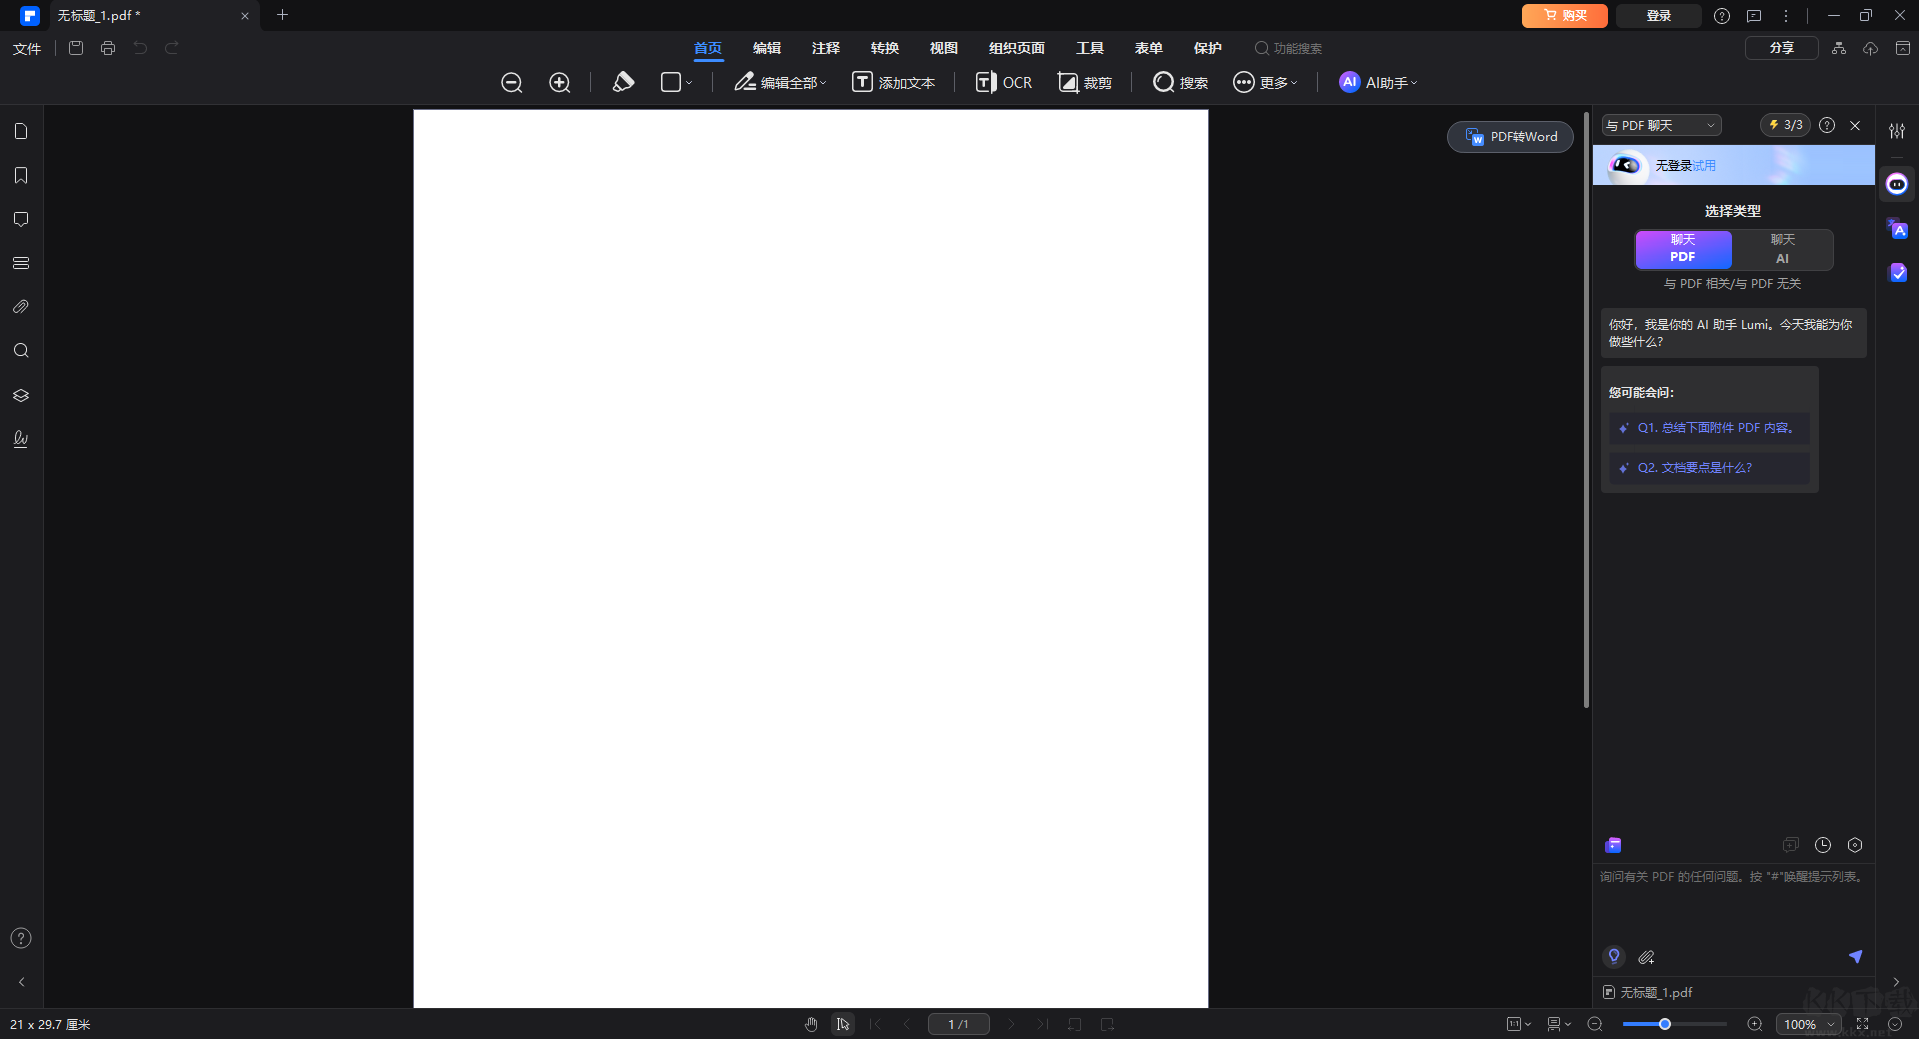Viewport: 1919px width, 1039px height.
Task: Click the 添加文本 tool
Action: coord(894,82)
